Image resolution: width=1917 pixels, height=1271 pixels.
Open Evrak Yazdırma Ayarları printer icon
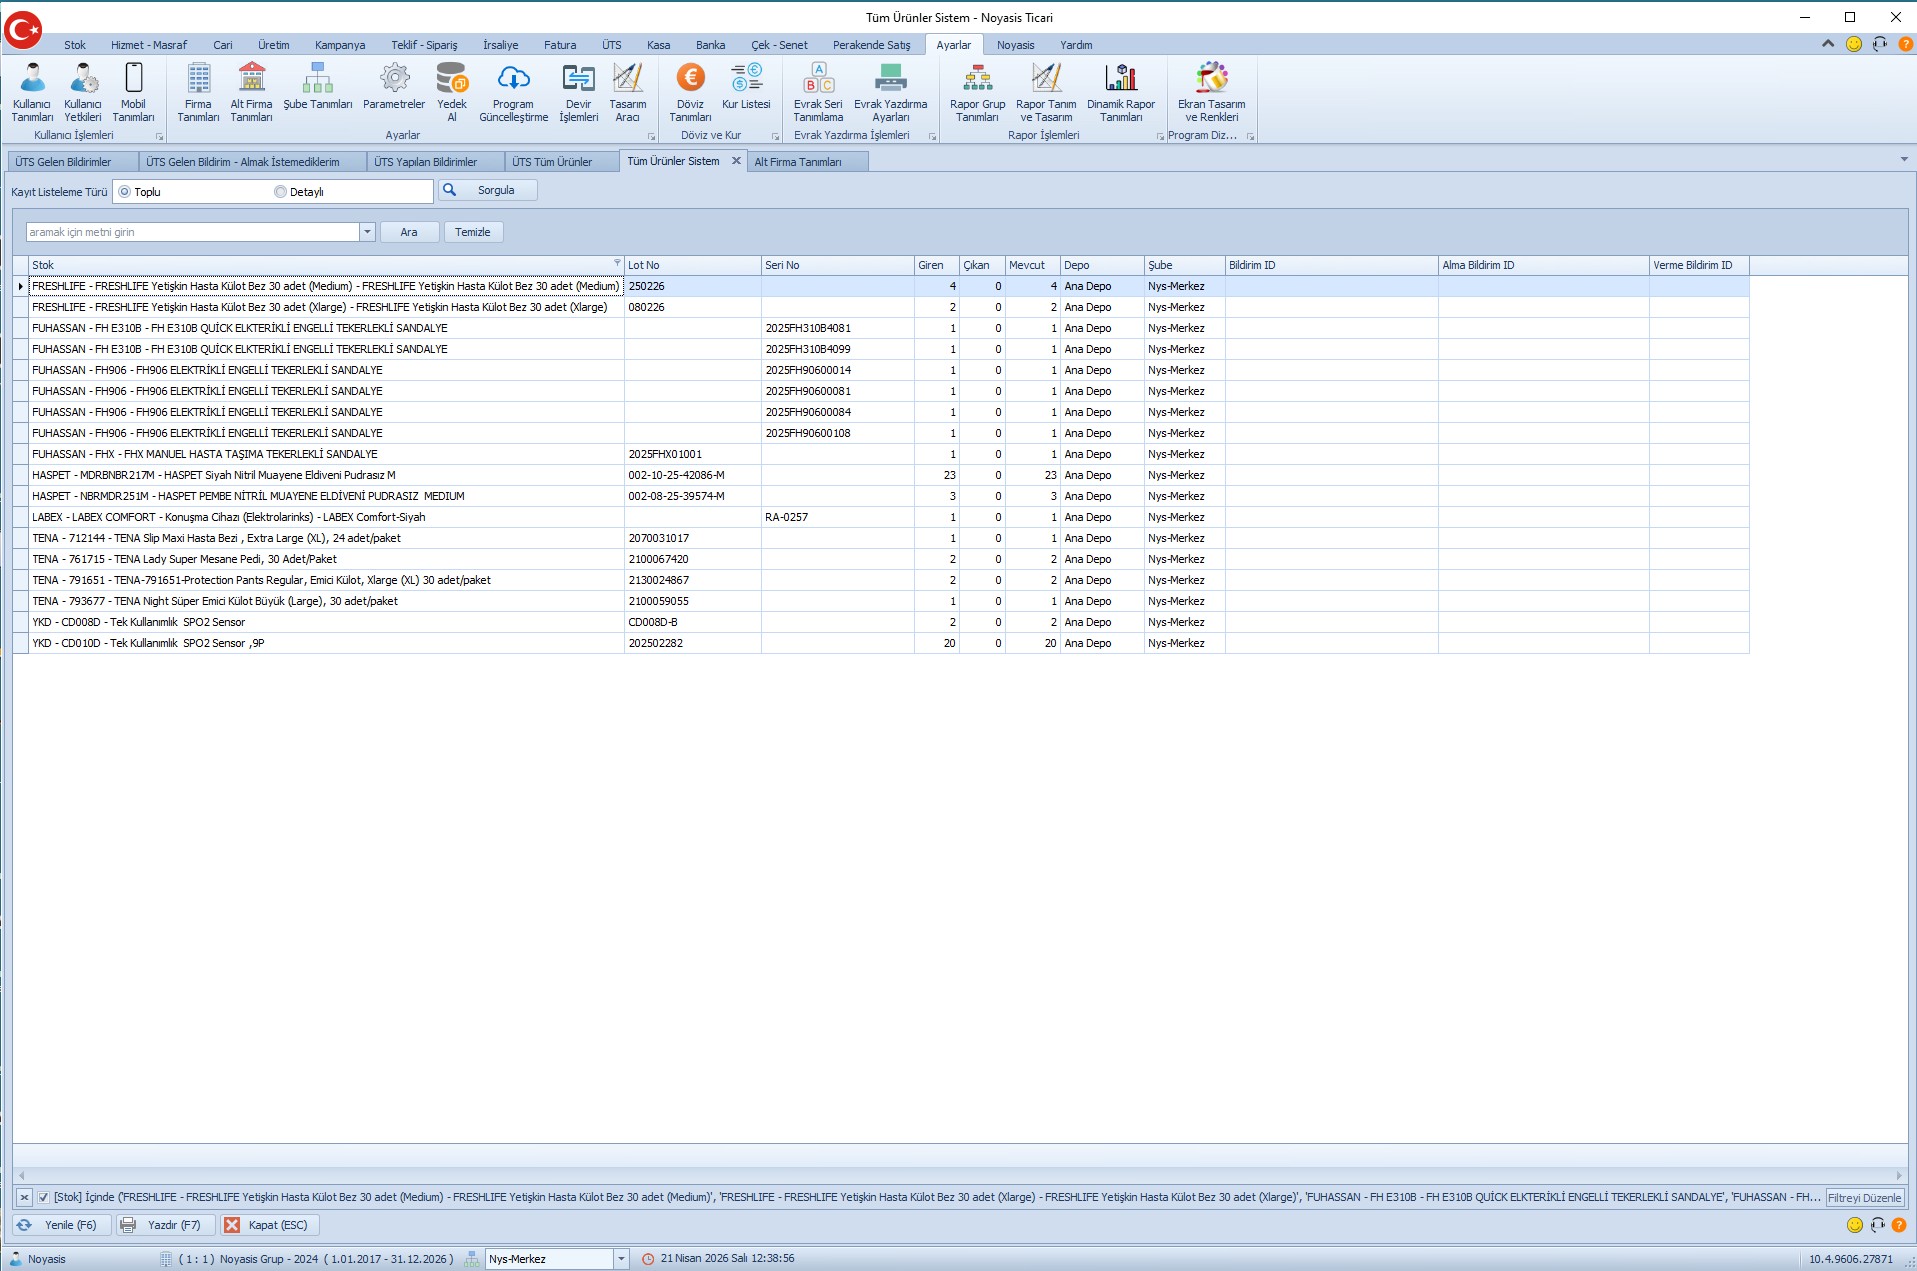890,92
